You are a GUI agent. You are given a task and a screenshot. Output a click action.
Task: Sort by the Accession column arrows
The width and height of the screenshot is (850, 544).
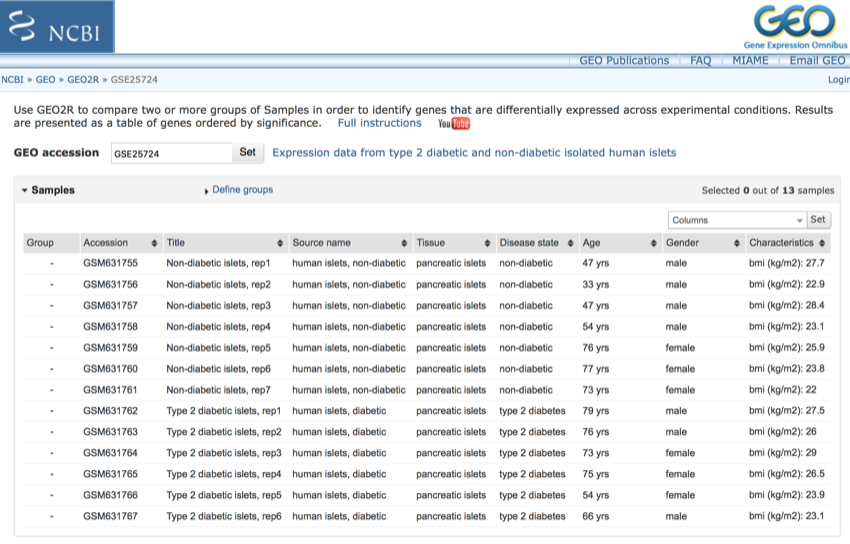(154, 243)
